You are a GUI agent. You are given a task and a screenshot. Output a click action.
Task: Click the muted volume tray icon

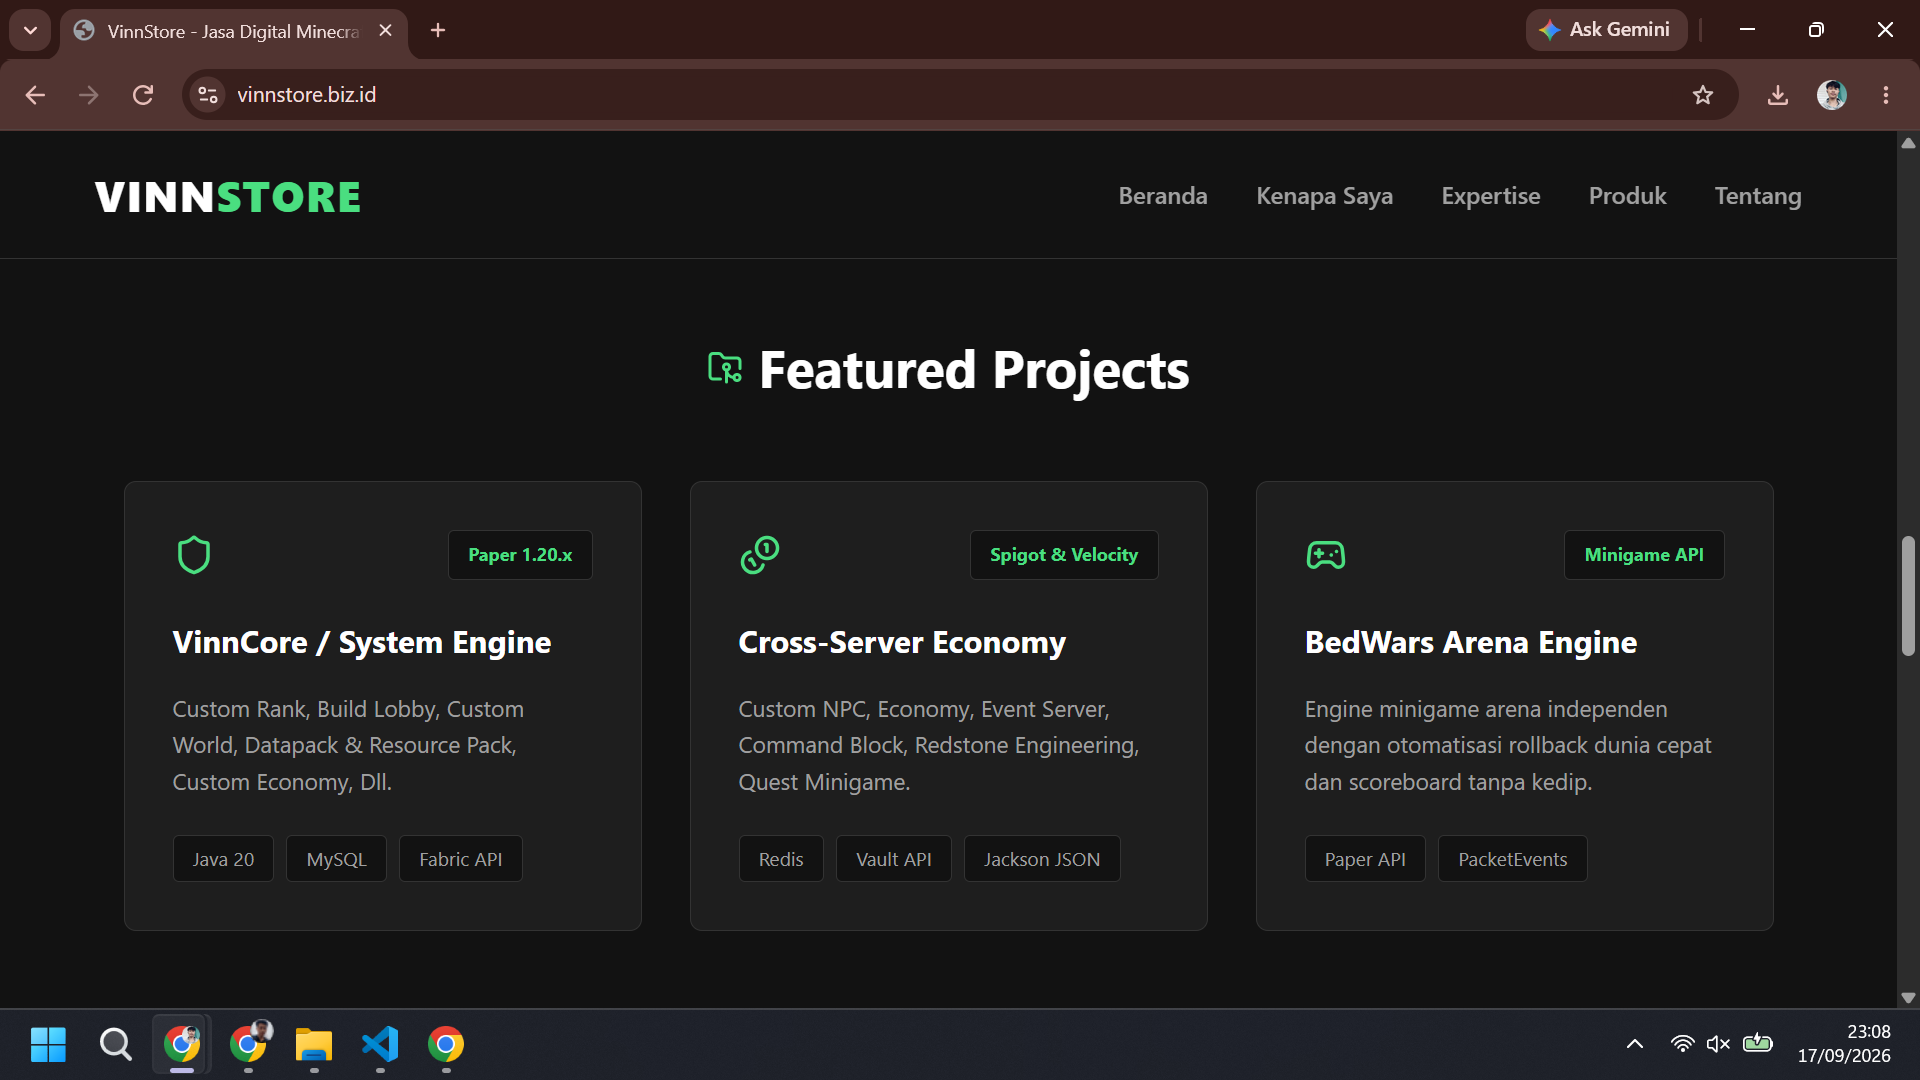(x=1718, y=1044)
